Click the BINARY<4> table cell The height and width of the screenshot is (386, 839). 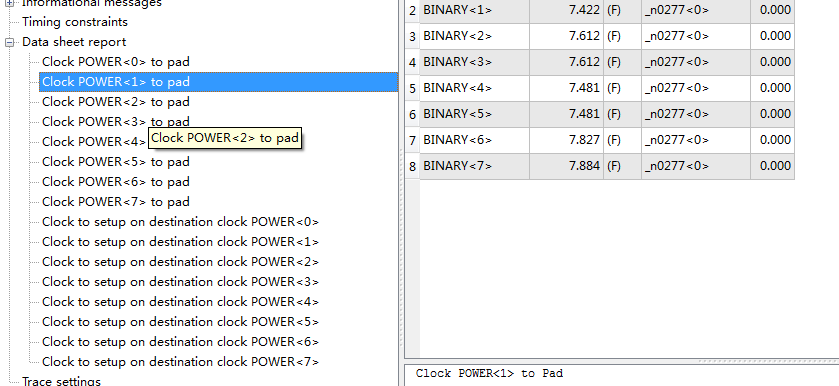[475, 88]
